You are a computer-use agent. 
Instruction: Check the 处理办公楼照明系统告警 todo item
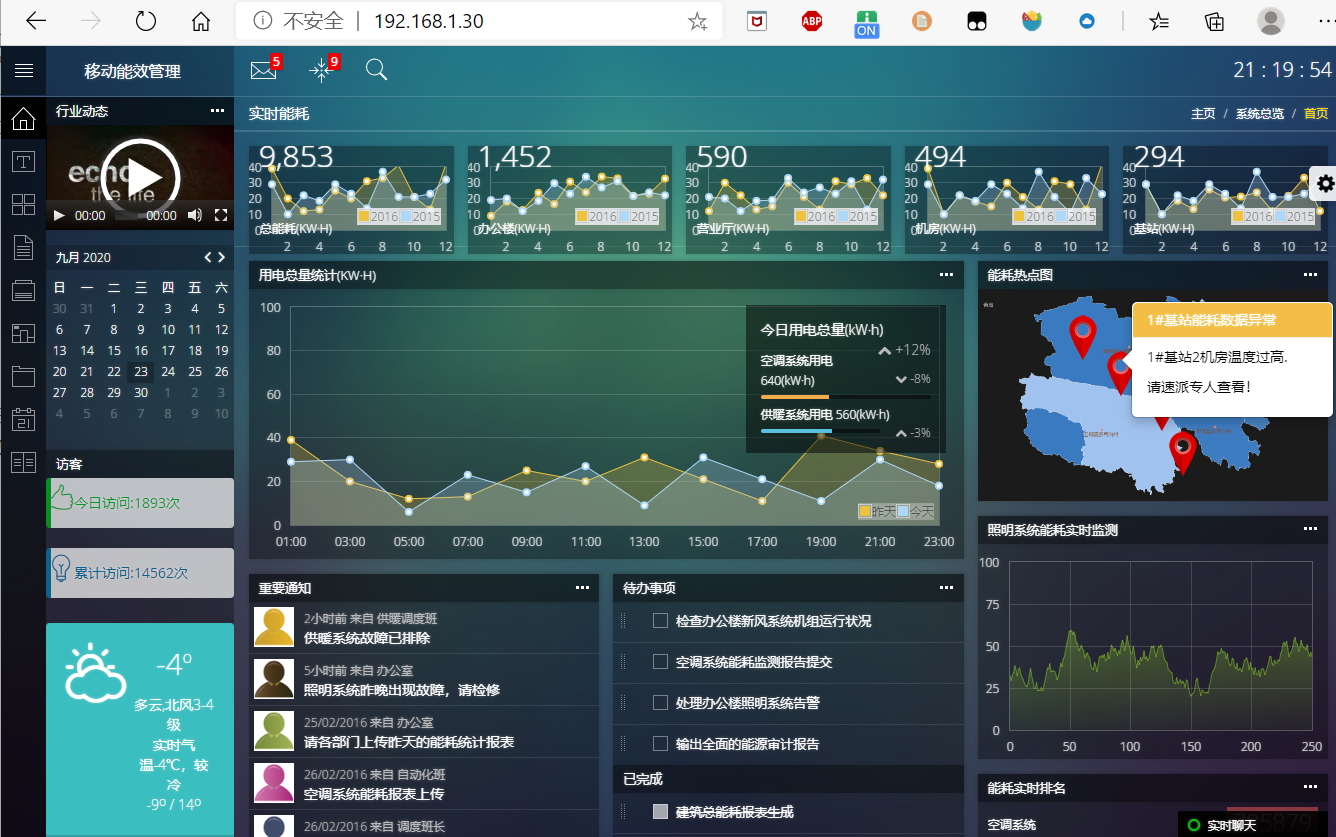pyautogui.click(x=660, y=703)
